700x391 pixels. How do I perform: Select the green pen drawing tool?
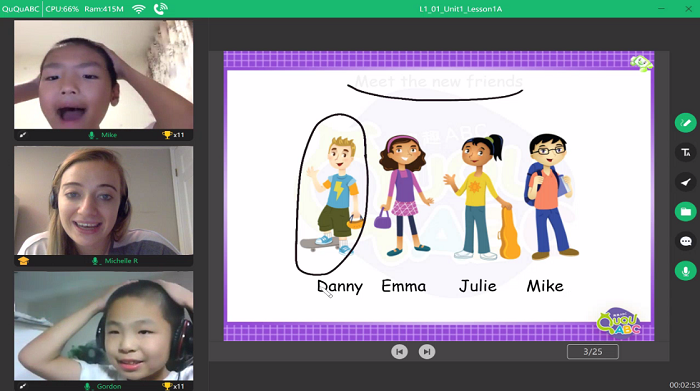[x=686, y=123]
